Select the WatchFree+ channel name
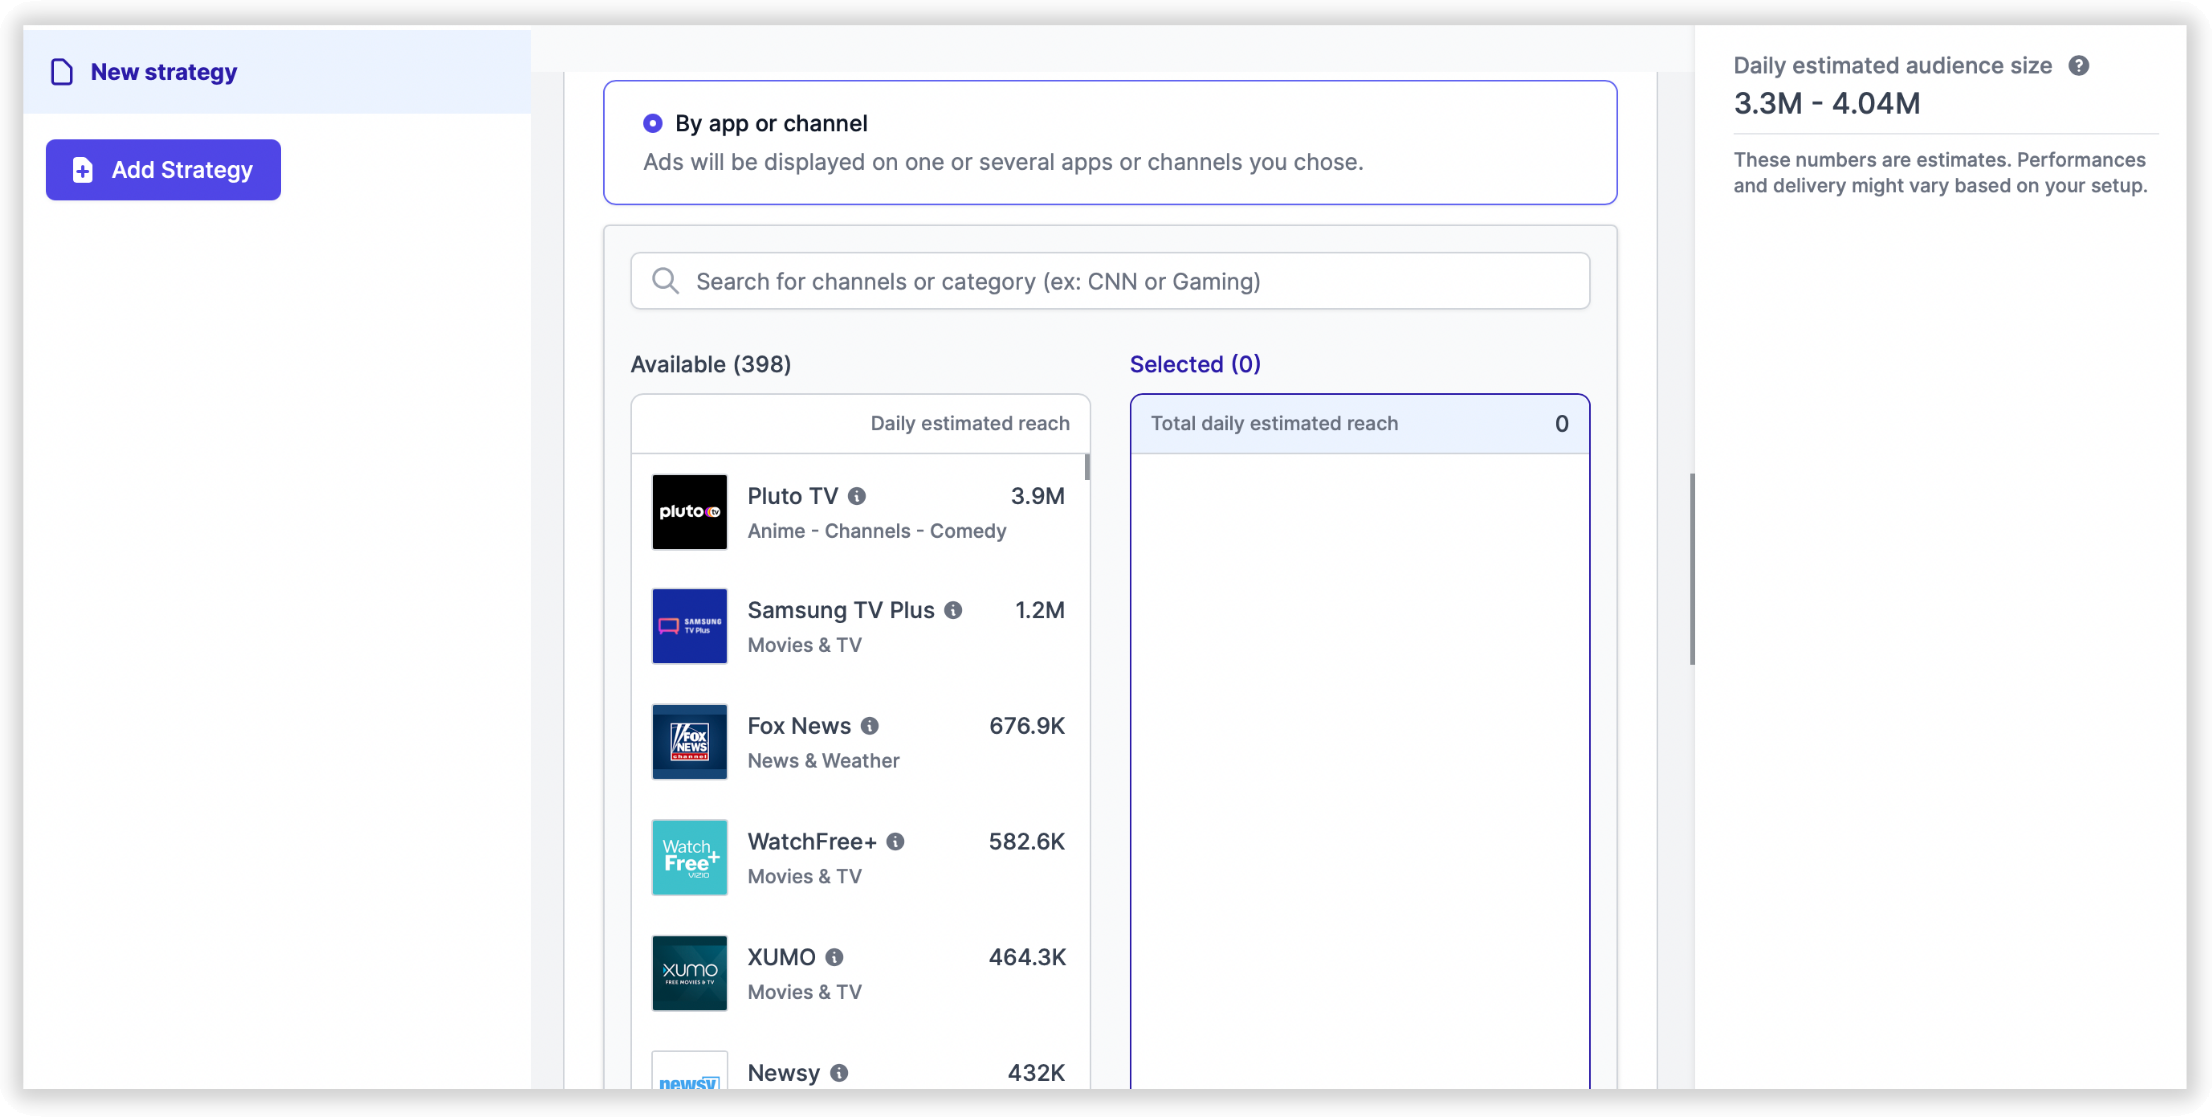 click(x=812, y=842)
